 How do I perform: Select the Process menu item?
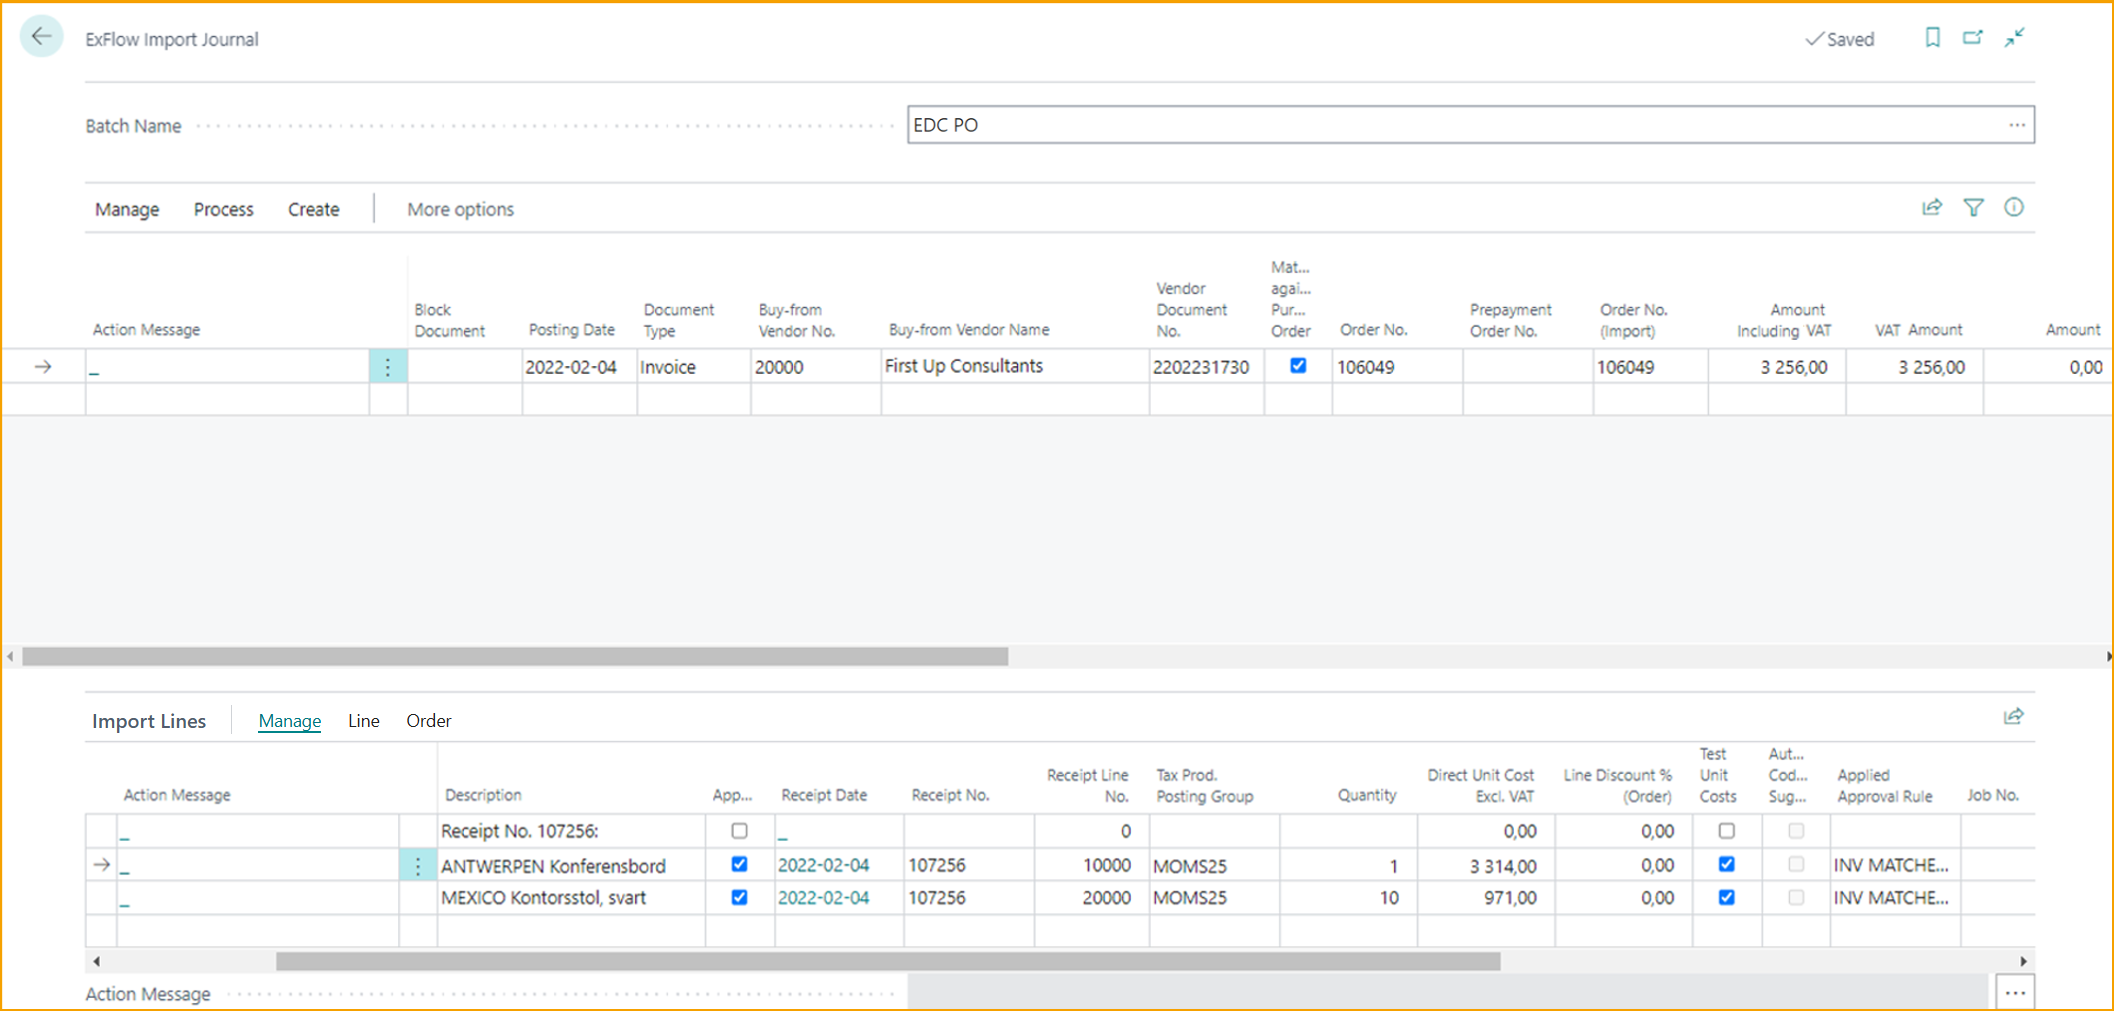point(222,209)
